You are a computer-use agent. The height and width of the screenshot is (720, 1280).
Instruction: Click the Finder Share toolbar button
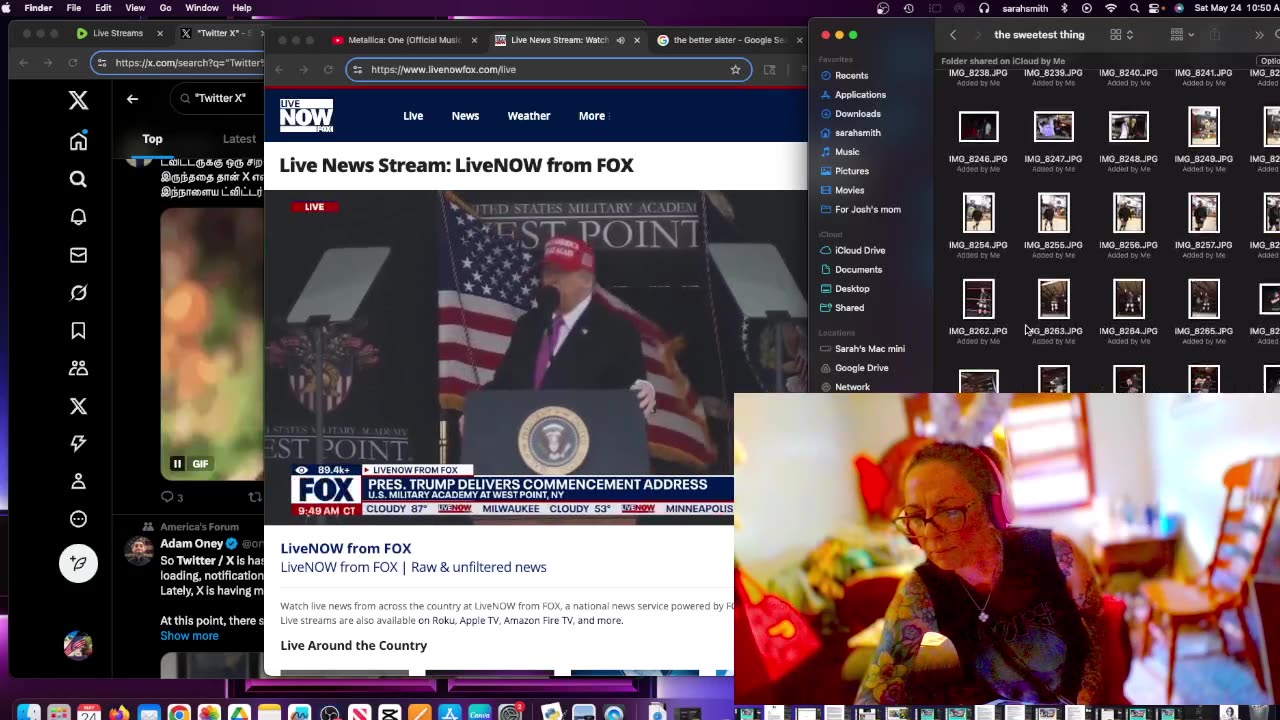1215,35
